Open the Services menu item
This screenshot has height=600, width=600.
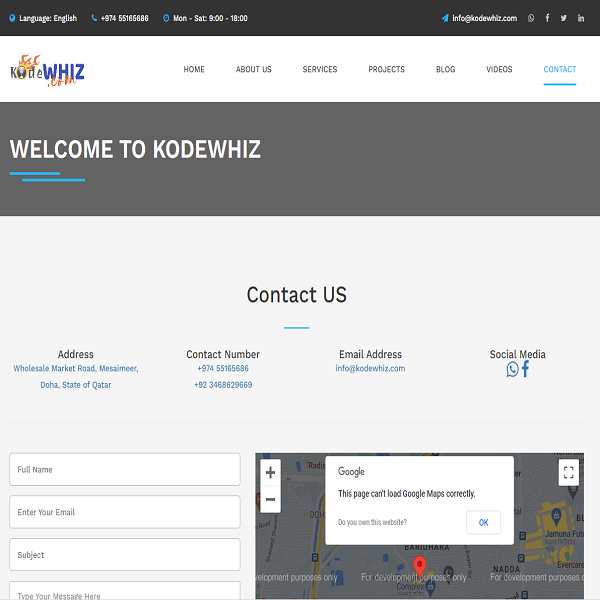tap(320, 69)
